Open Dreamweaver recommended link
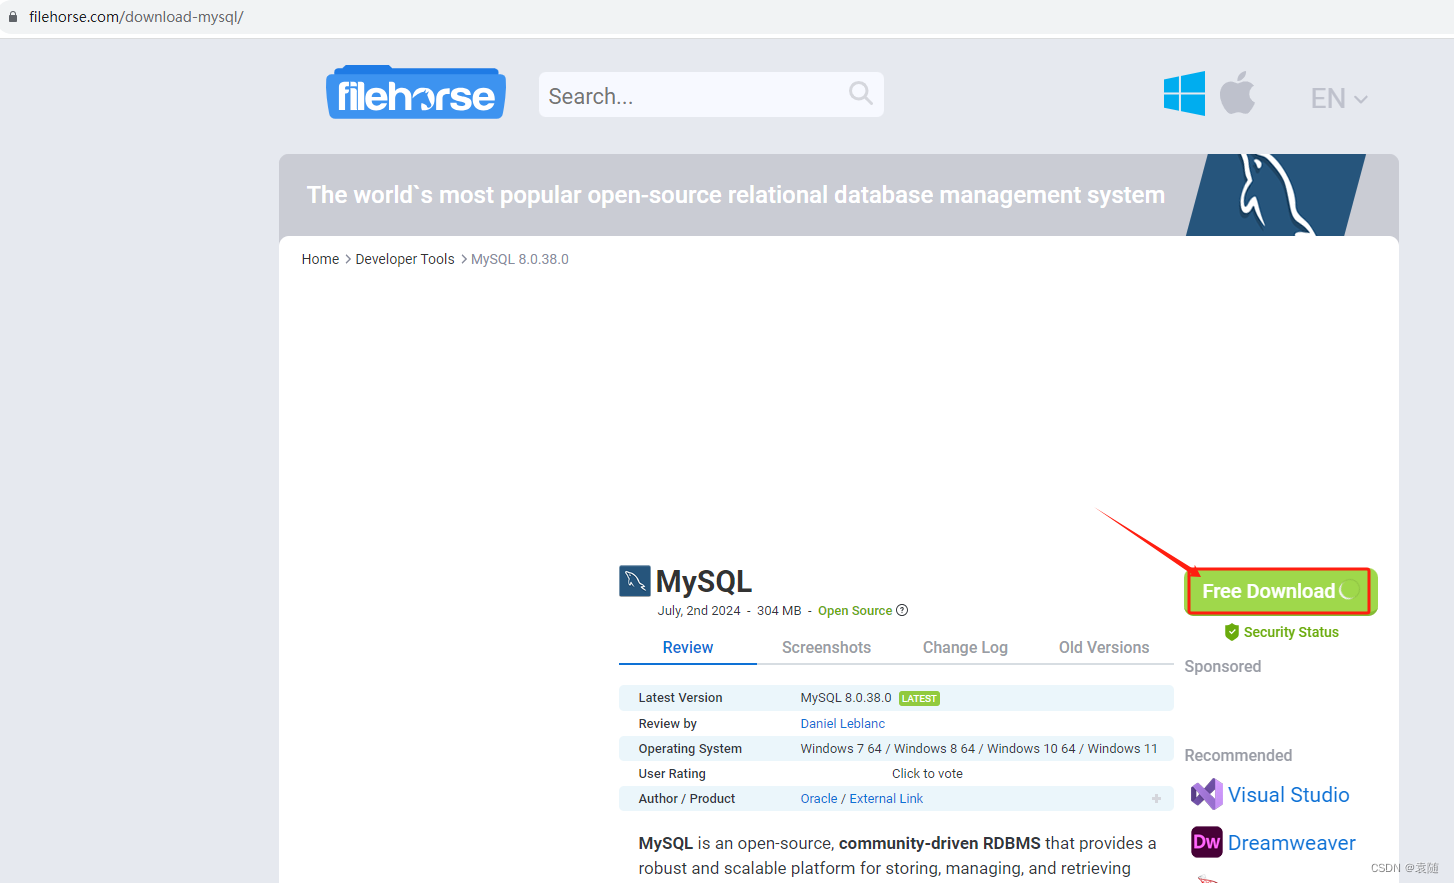 coord(1291,843)
